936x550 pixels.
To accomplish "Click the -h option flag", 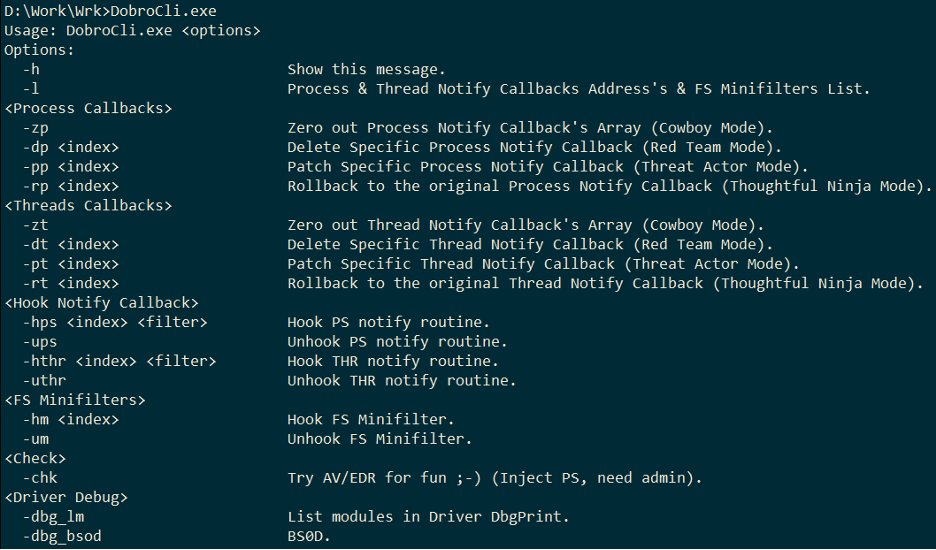I will tap(30, 69).
